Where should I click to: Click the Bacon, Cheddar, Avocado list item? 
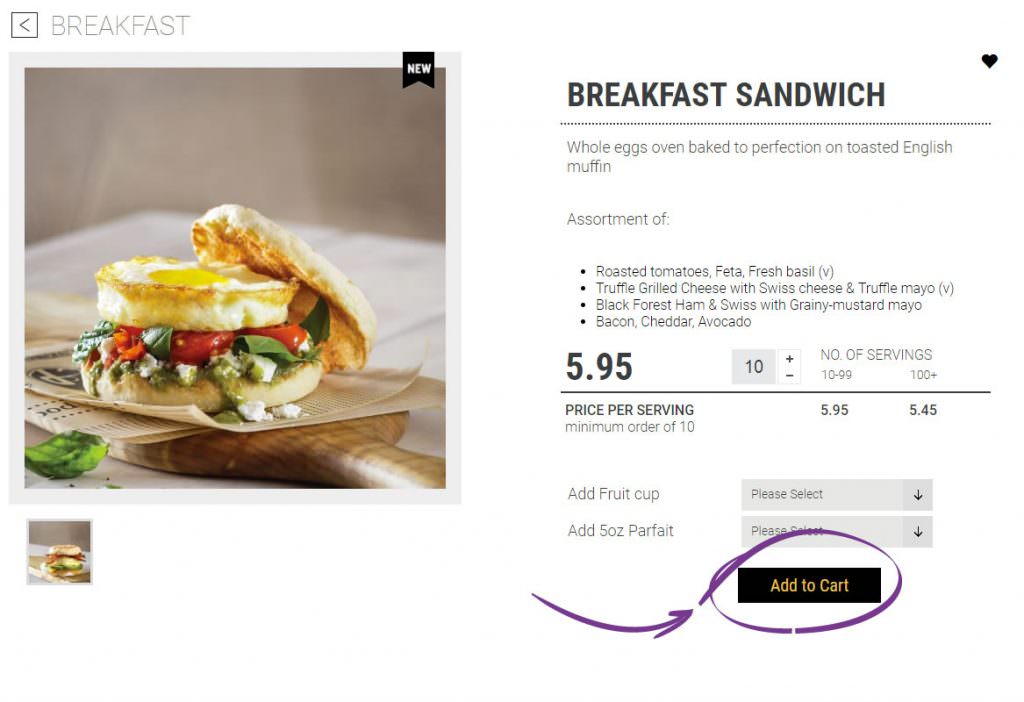673,322
